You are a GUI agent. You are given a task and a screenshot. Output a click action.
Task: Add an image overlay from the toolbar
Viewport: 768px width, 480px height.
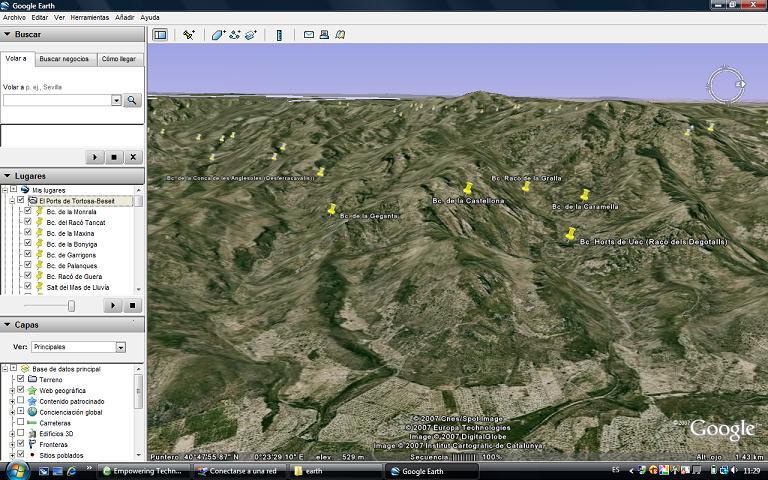tap(251, 35)
